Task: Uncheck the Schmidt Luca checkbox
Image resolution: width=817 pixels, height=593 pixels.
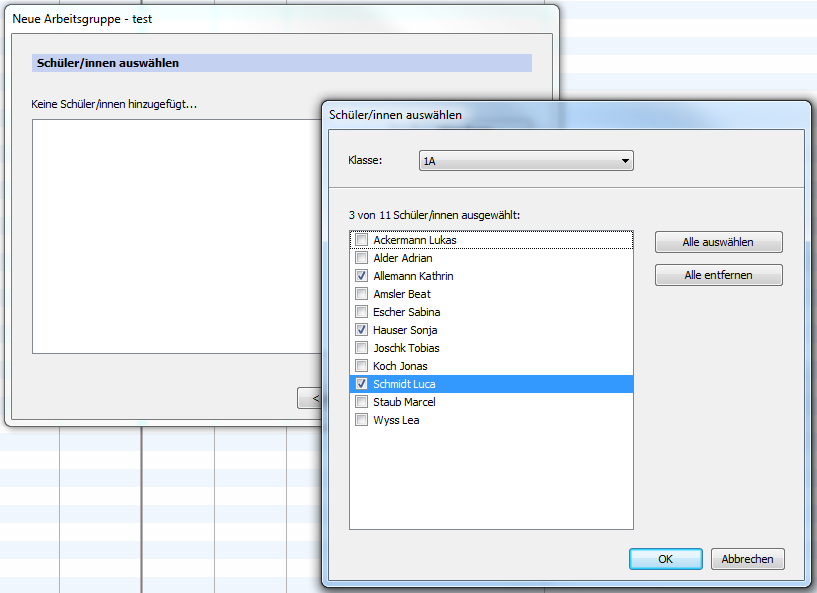Action: [x=361, y=384]
